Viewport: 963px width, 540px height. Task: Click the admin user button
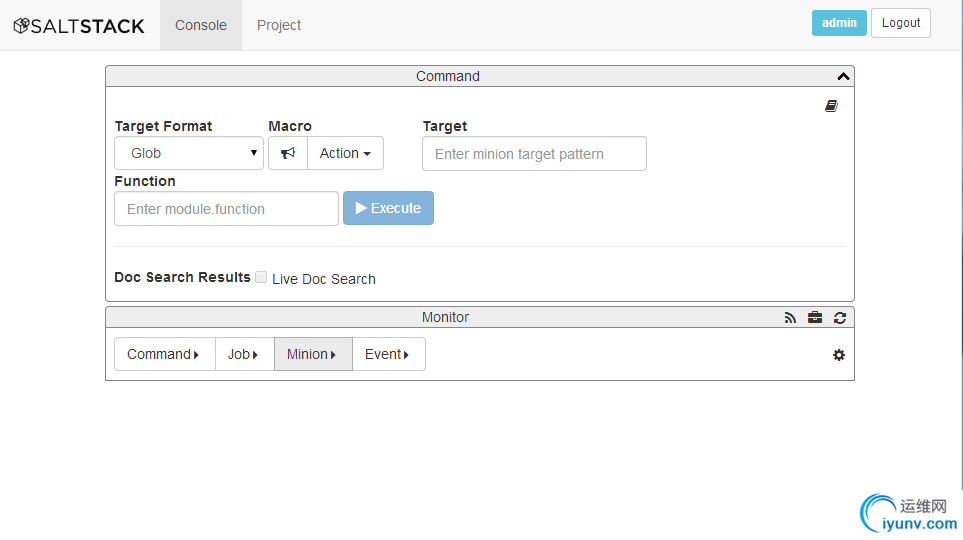click(839, 23)
